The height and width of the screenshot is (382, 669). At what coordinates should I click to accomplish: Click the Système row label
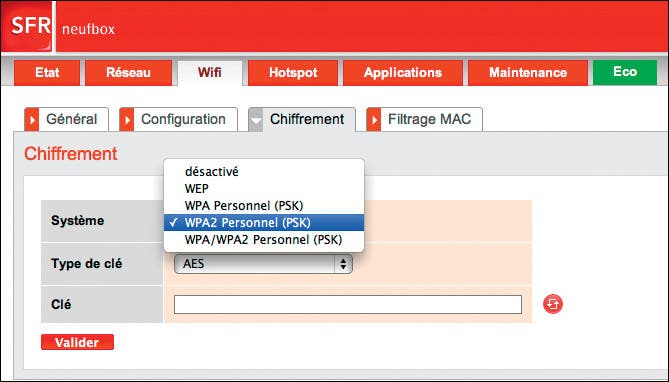point(78,221)
